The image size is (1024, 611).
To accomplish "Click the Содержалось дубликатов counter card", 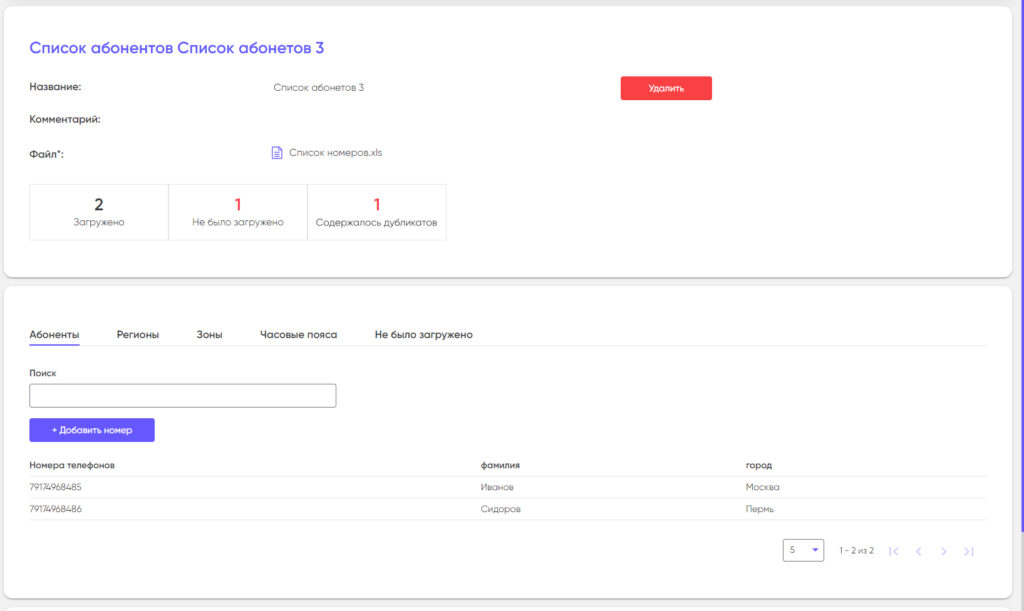I will pyautogui.click(x=377, y=212).
